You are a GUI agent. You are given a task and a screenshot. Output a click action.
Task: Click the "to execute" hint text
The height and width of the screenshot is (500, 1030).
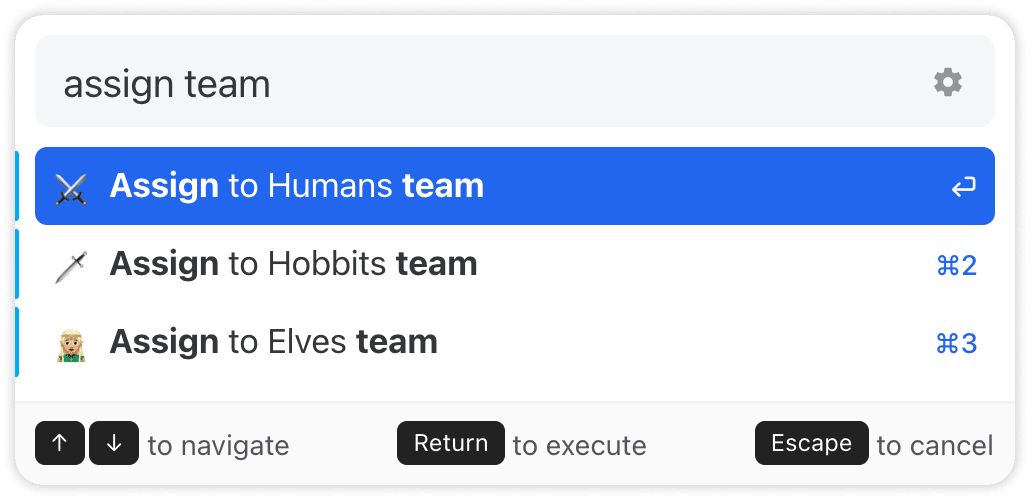pos(579,445)
